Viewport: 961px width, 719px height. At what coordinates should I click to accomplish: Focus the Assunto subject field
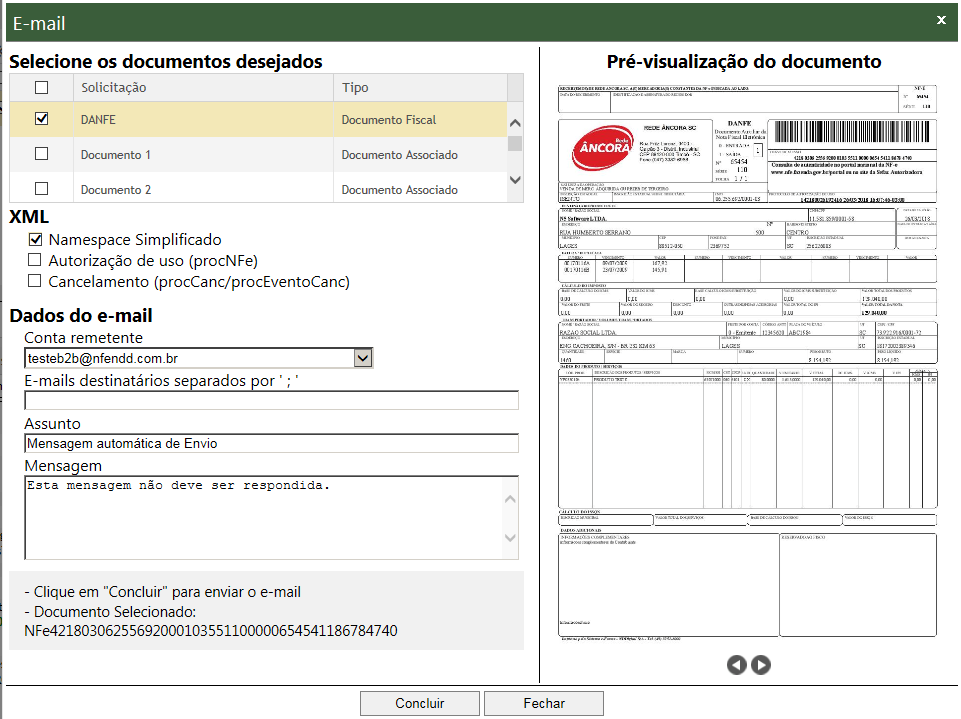271,443
